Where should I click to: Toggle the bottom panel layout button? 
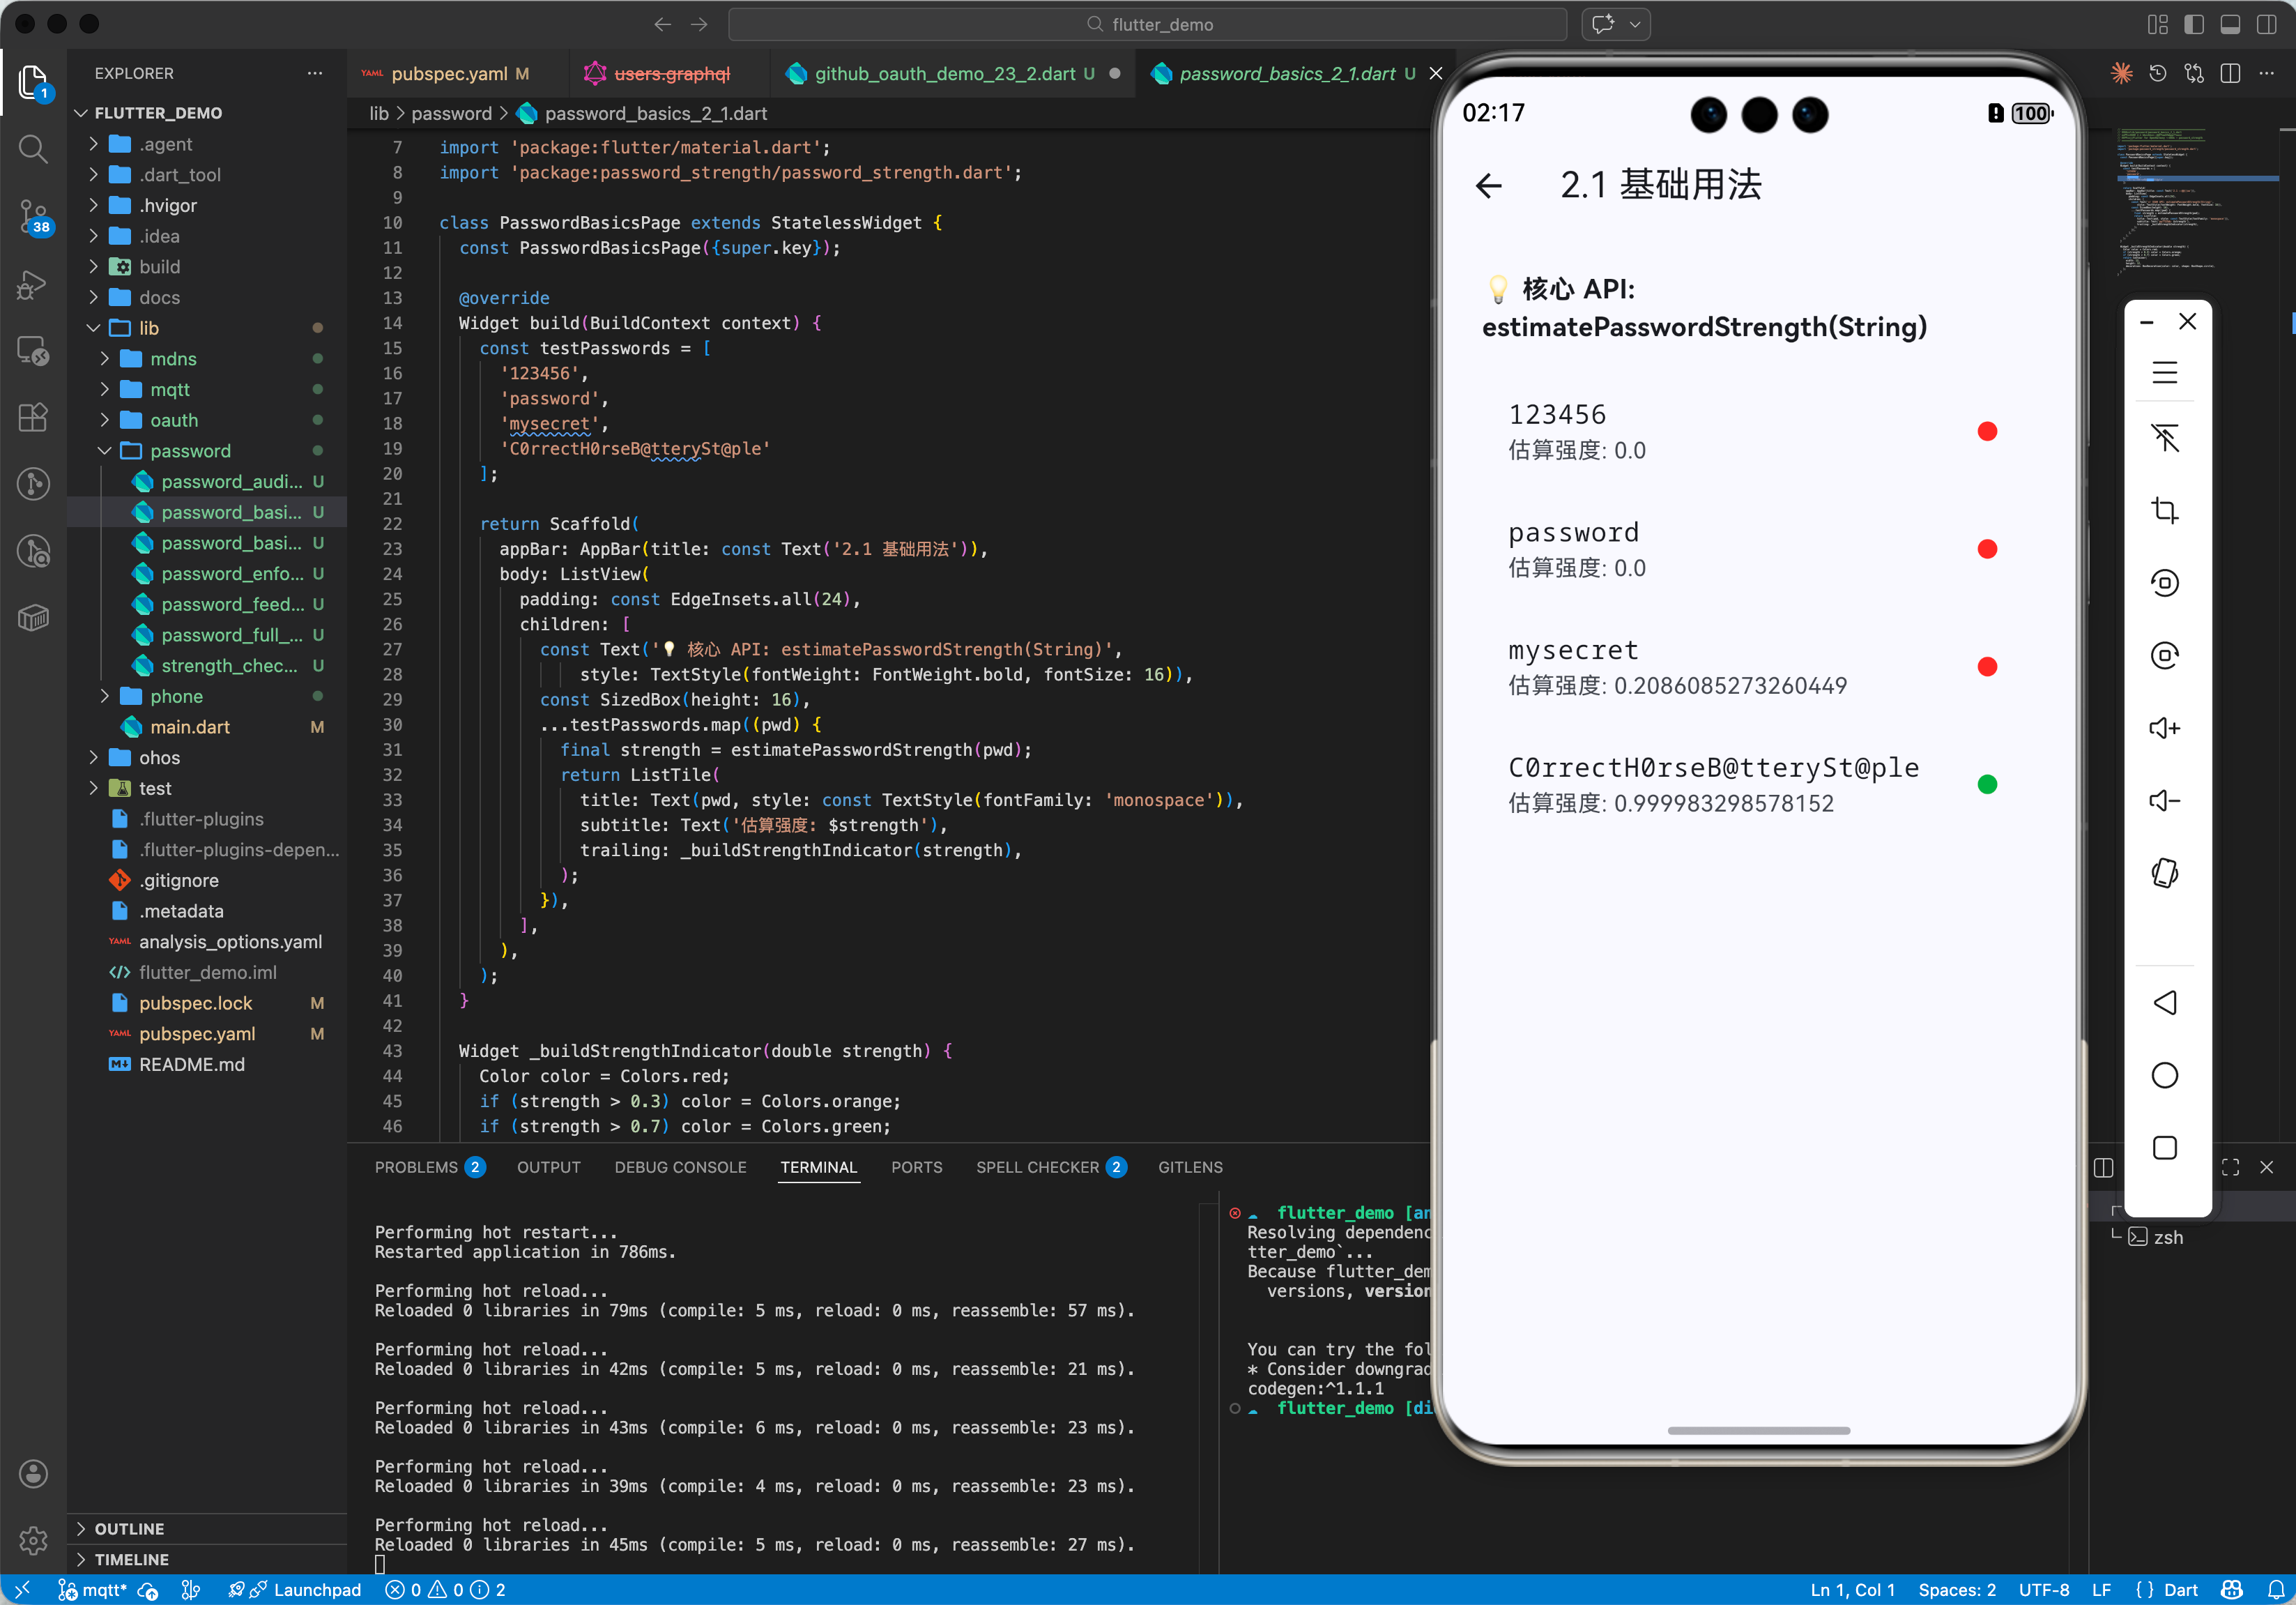2230,24
